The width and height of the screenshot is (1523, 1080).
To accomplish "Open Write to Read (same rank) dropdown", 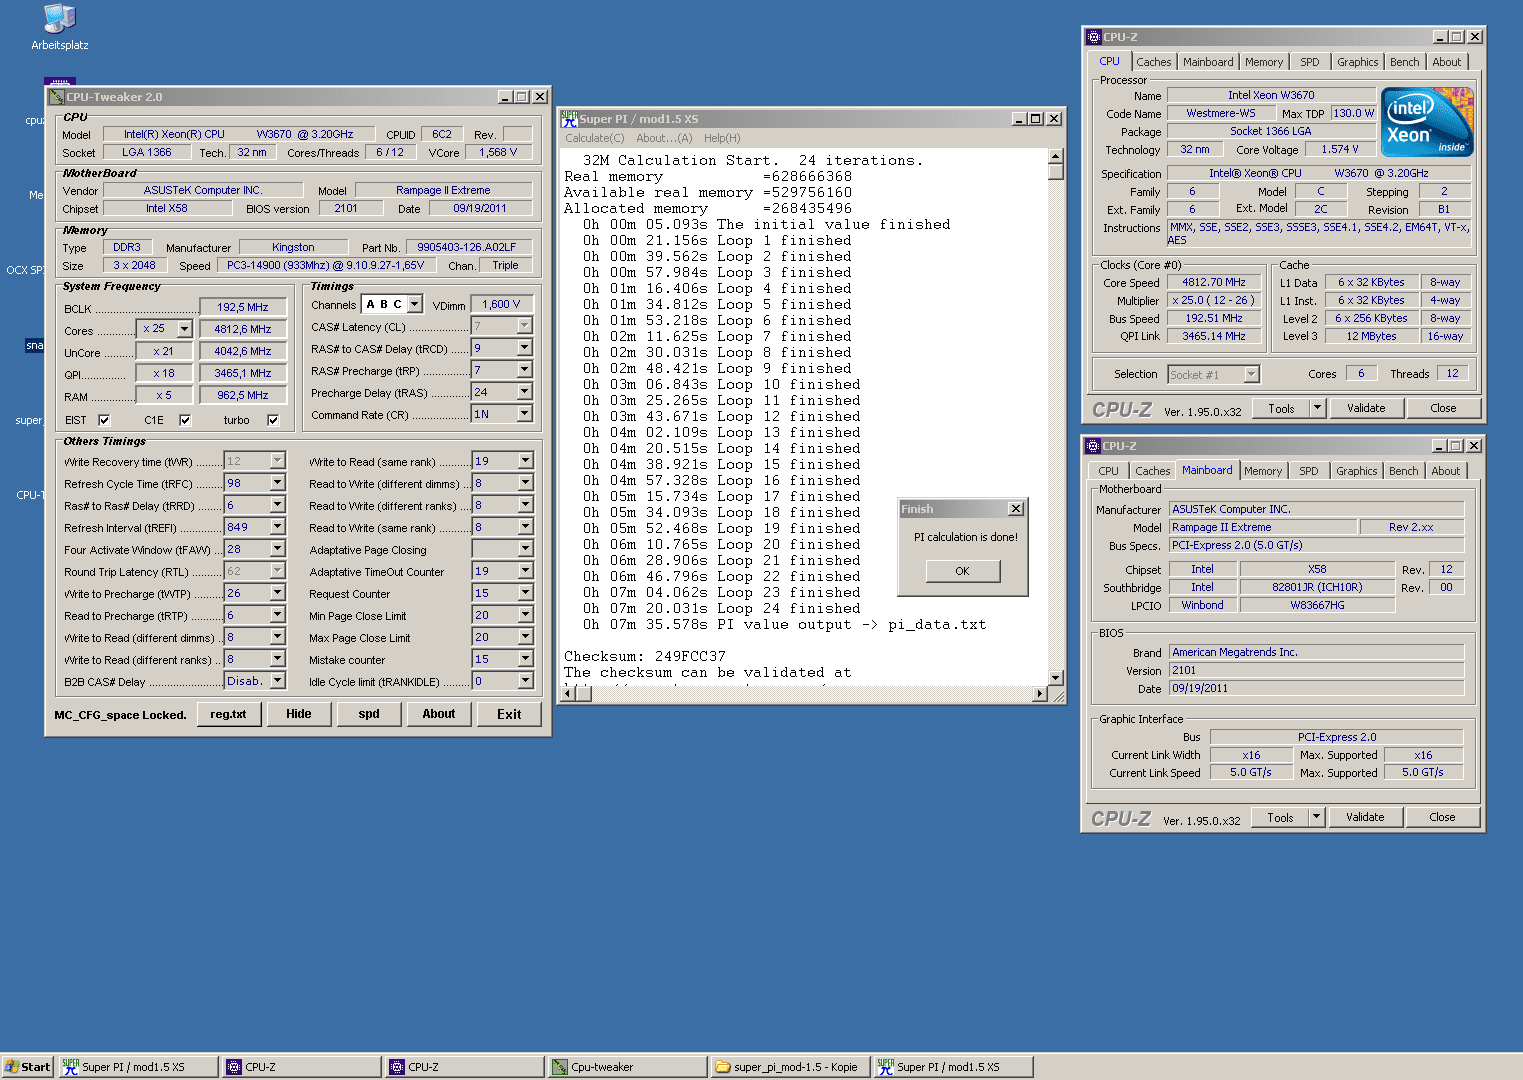I will [x=525, y=461].
